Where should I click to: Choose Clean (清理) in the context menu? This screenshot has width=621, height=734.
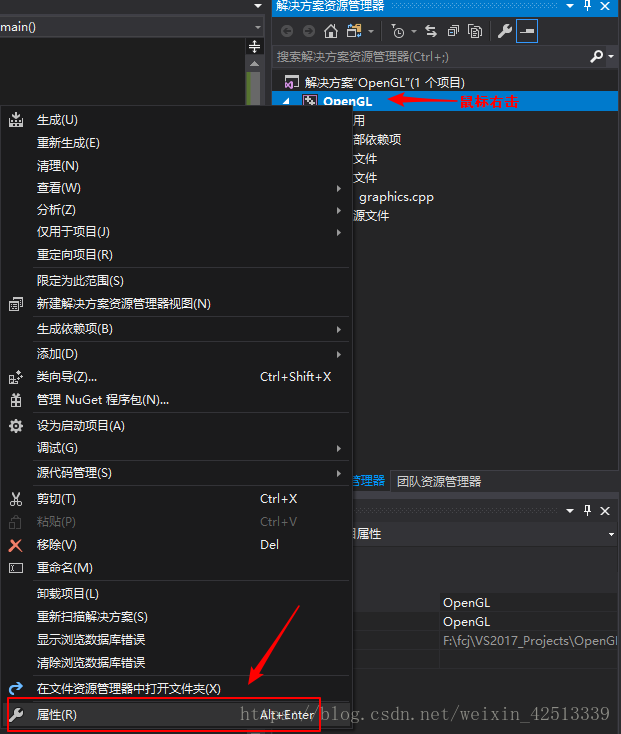coord(176,166)
